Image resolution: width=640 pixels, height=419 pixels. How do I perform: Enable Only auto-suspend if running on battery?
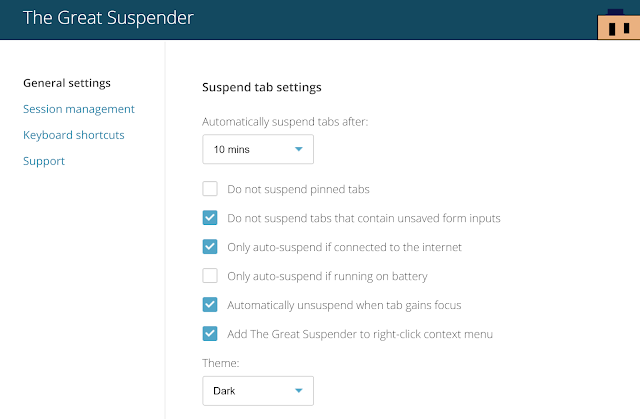210,276
